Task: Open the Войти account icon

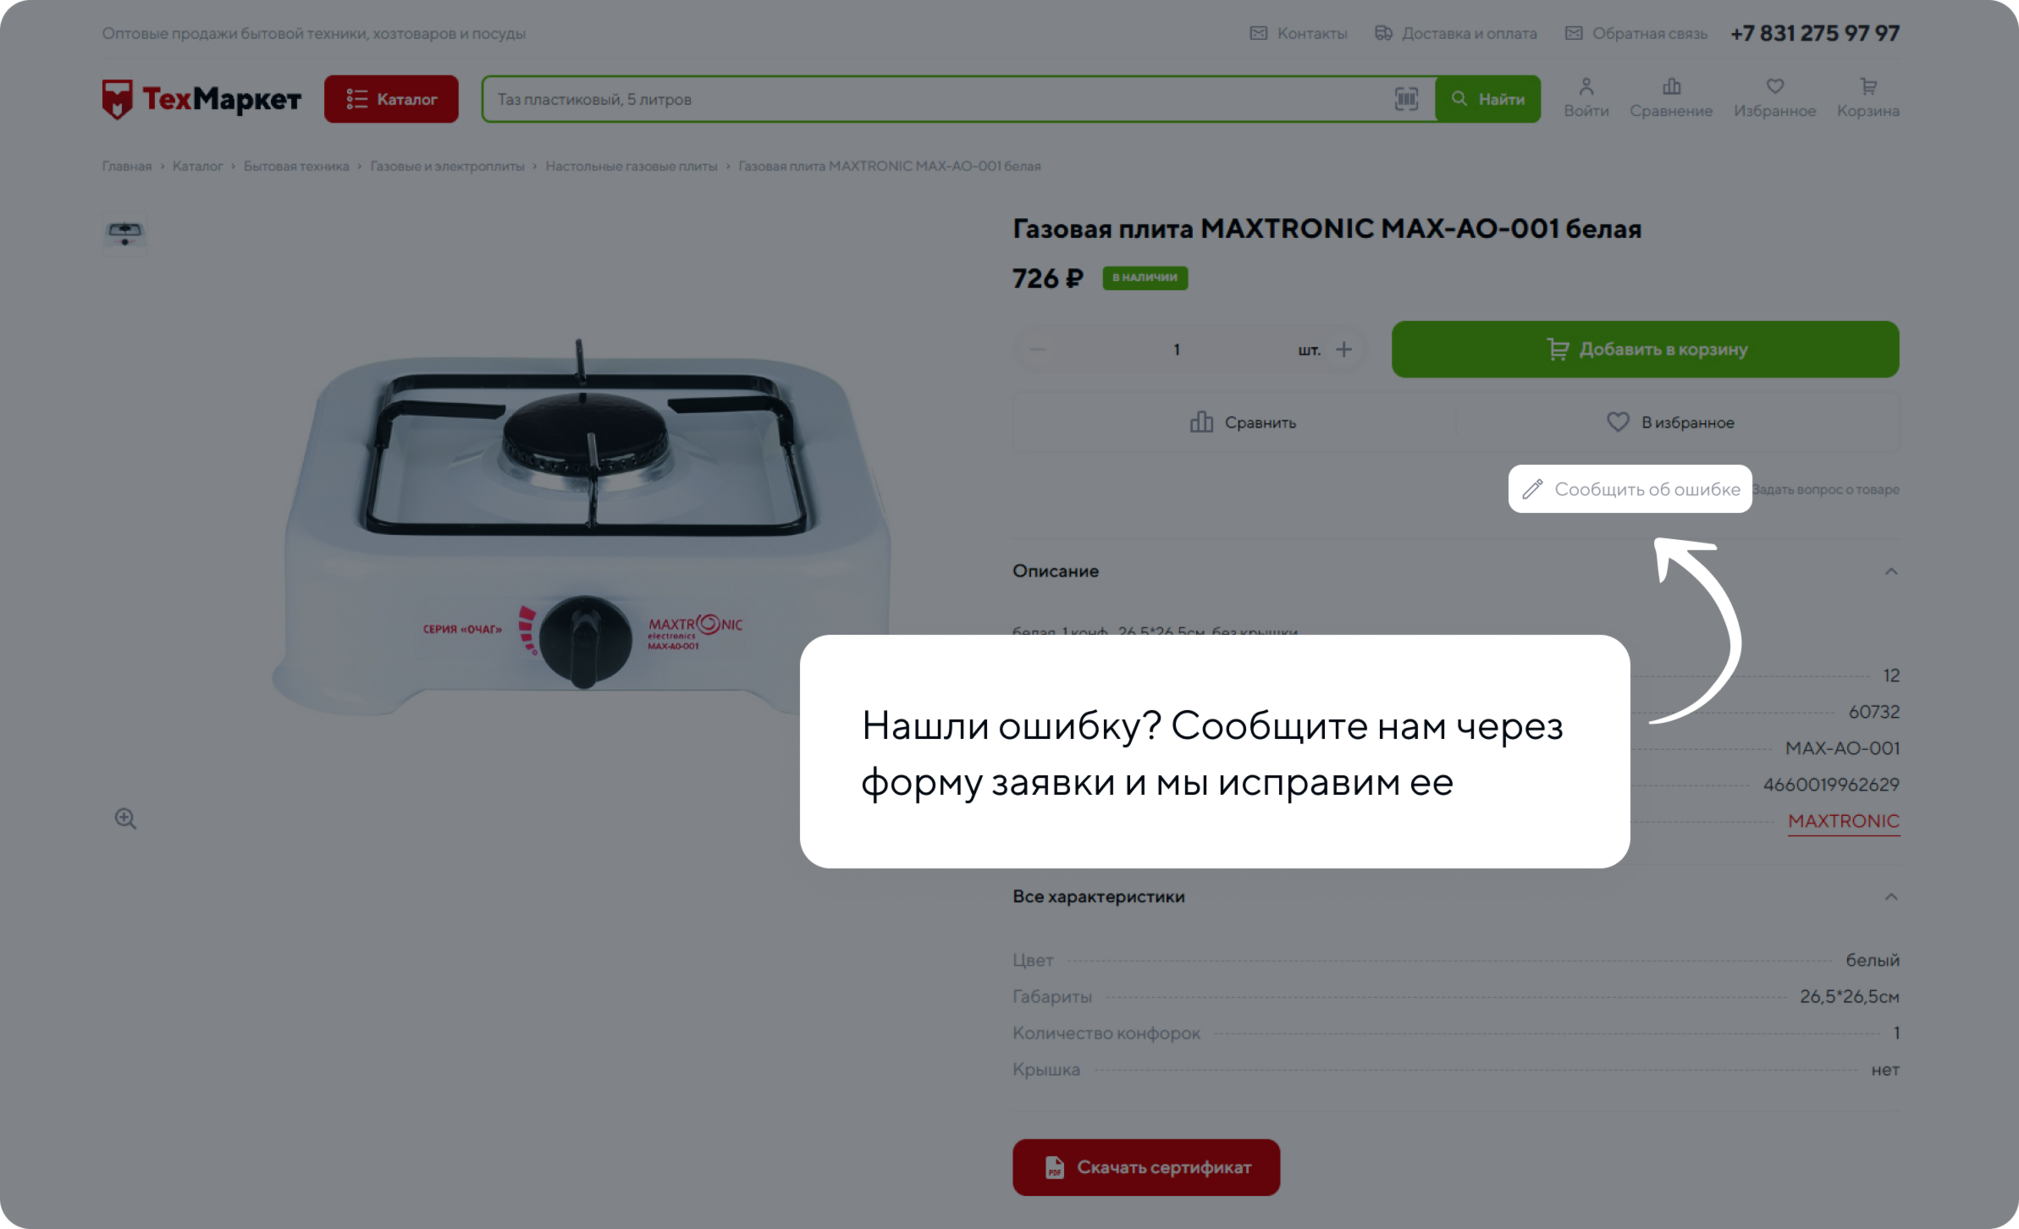Action: click(x=1586, y=98)
